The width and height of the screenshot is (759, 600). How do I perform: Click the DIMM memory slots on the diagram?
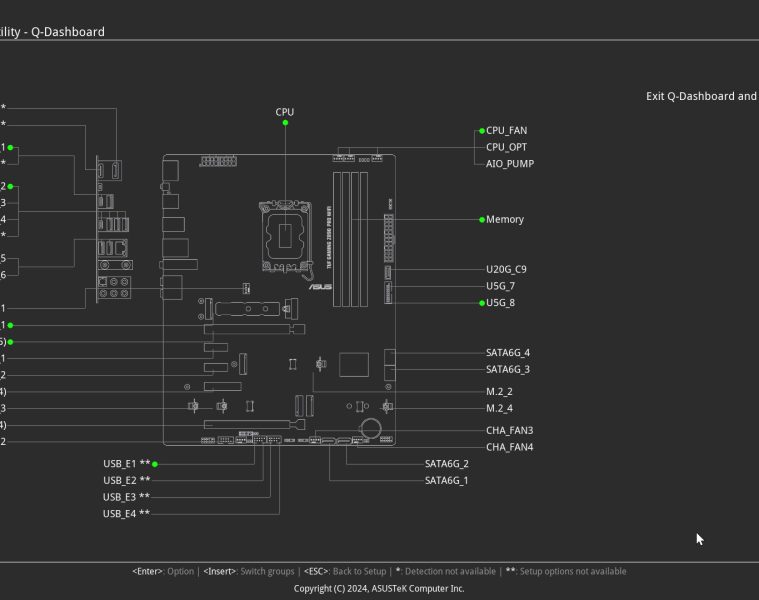point(350,239)
